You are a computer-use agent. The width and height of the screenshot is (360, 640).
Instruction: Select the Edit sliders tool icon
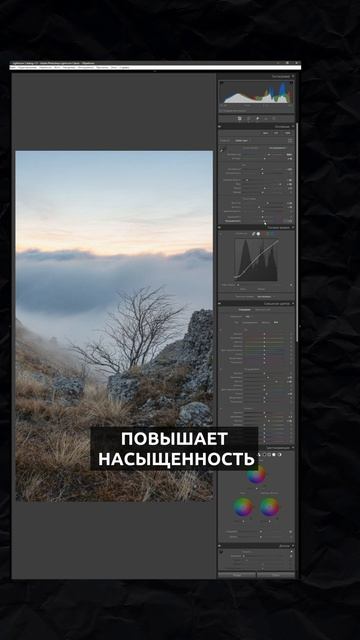tap(240, 118)
